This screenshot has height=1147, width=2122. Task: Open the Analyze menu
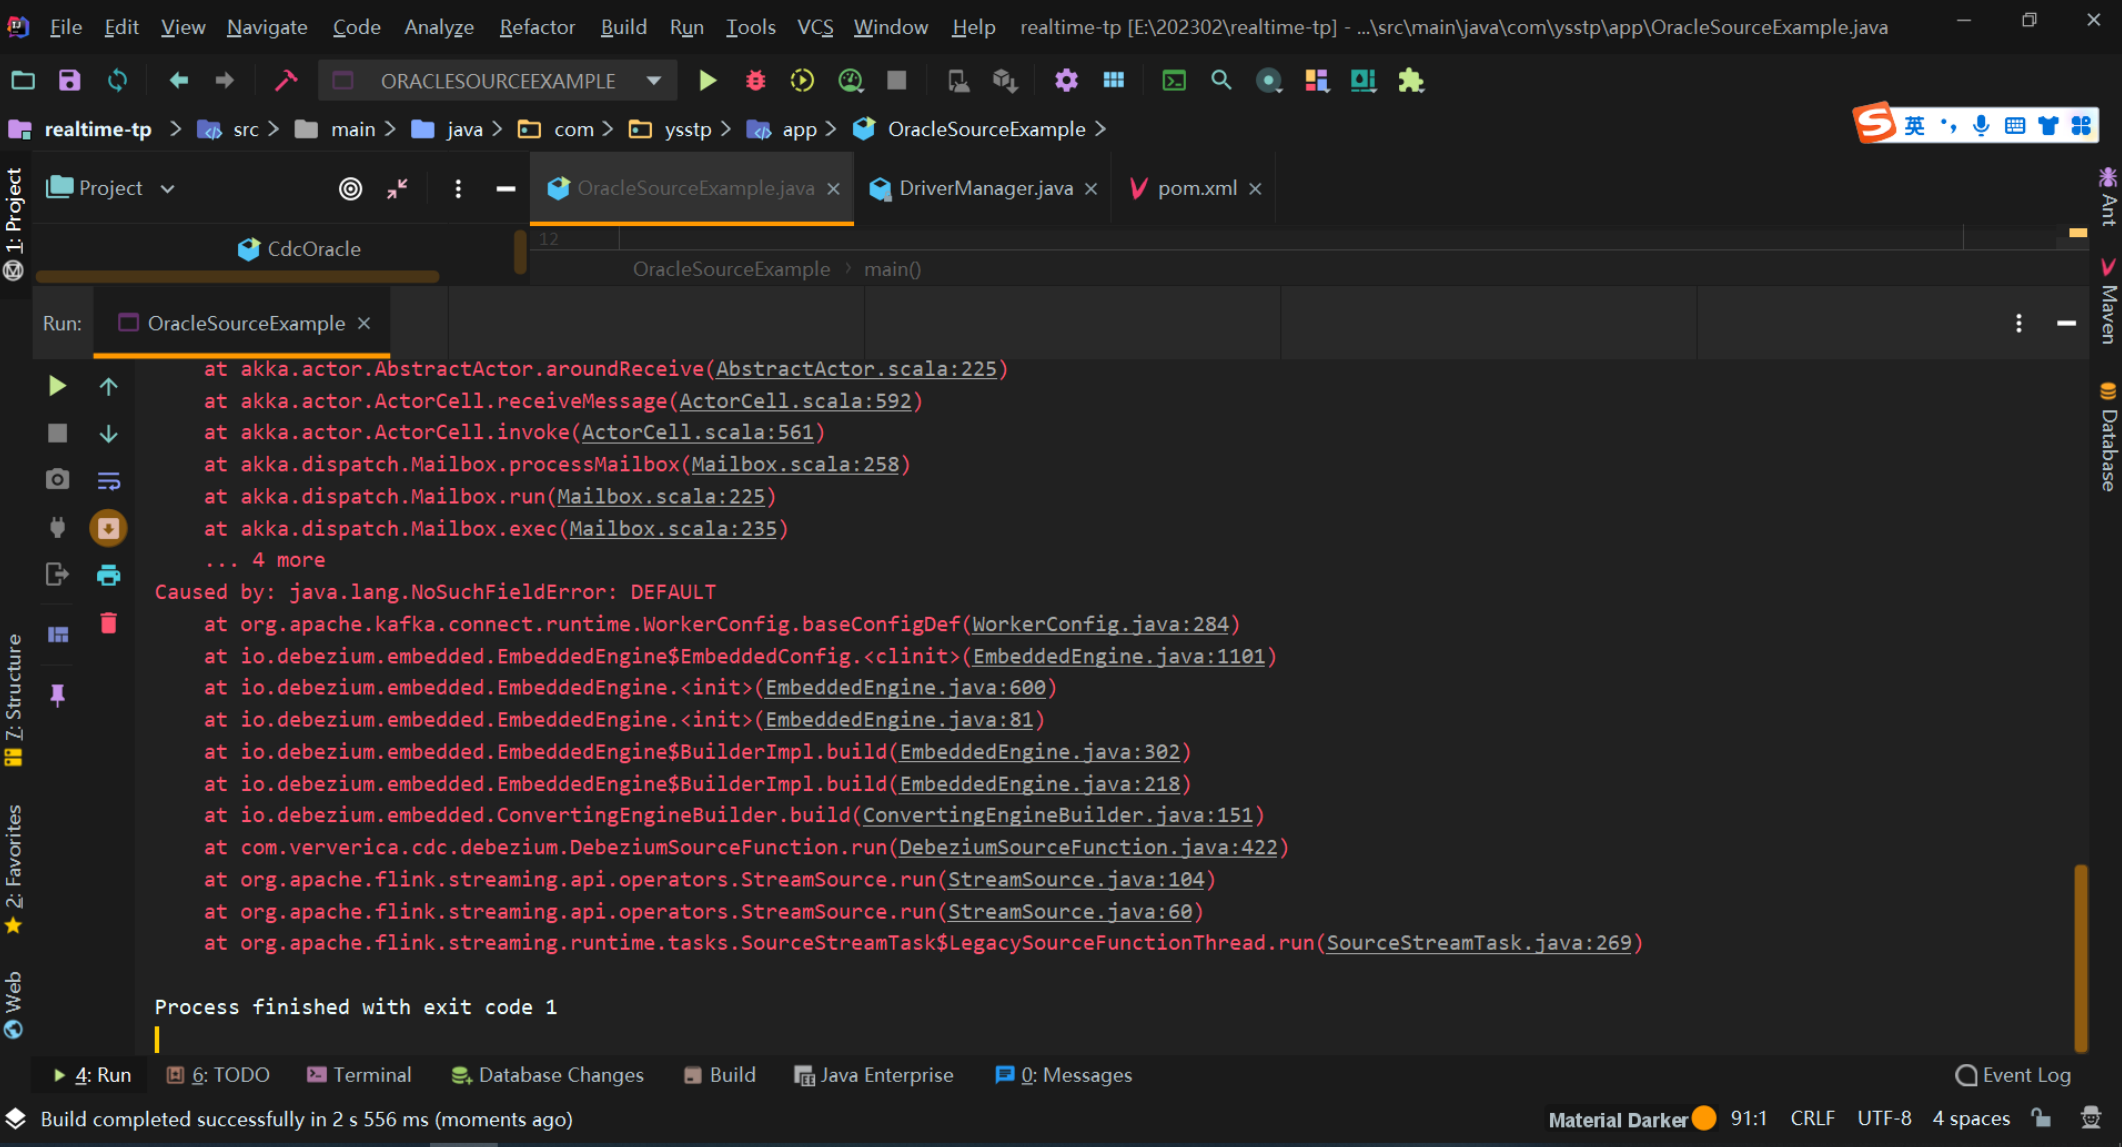coord(439,27)
